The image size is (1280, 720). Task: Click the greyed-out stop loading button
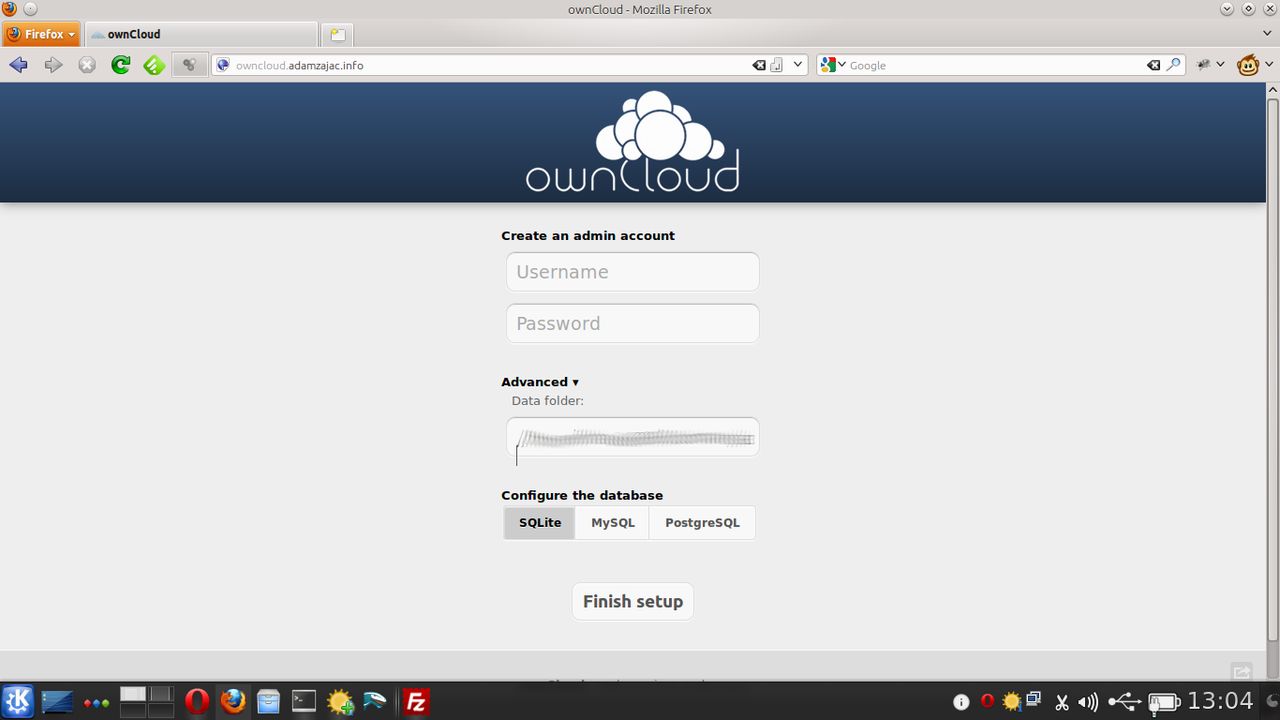(87, 65)
